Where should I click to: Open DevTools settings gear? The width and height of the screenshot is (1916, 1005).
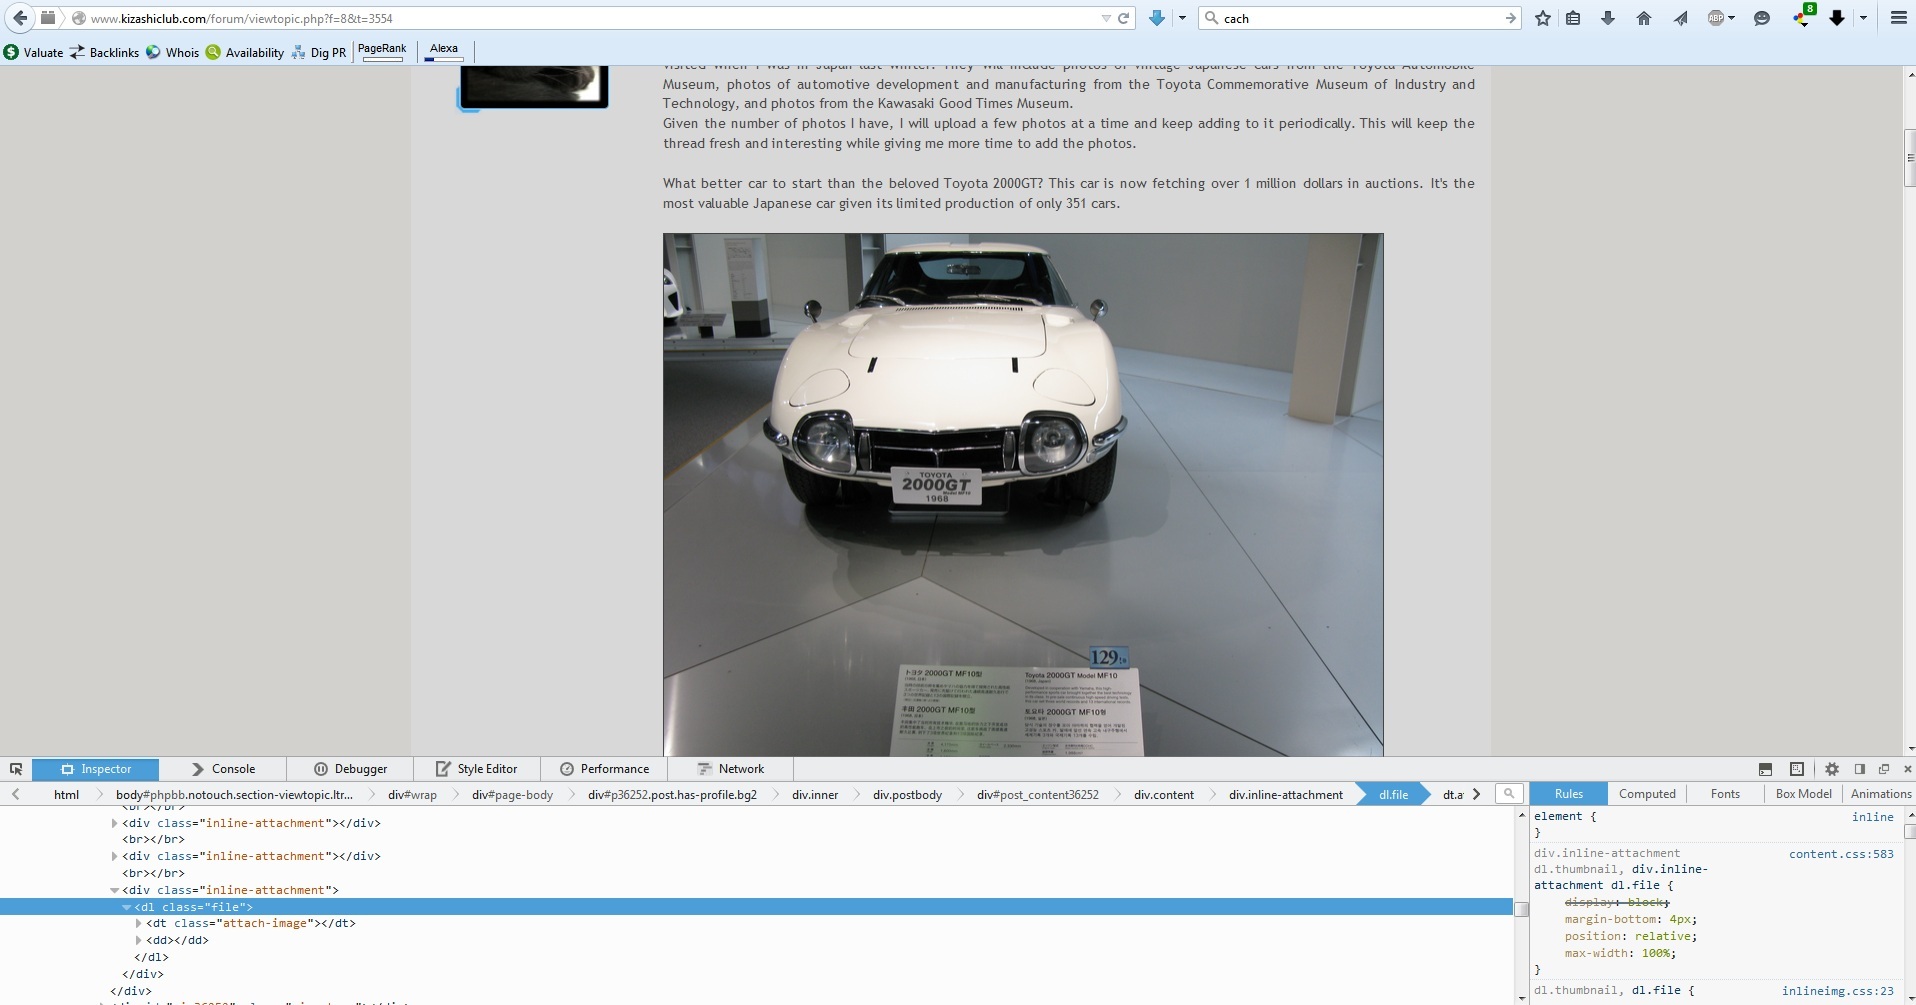click(x=1831, y=769)
